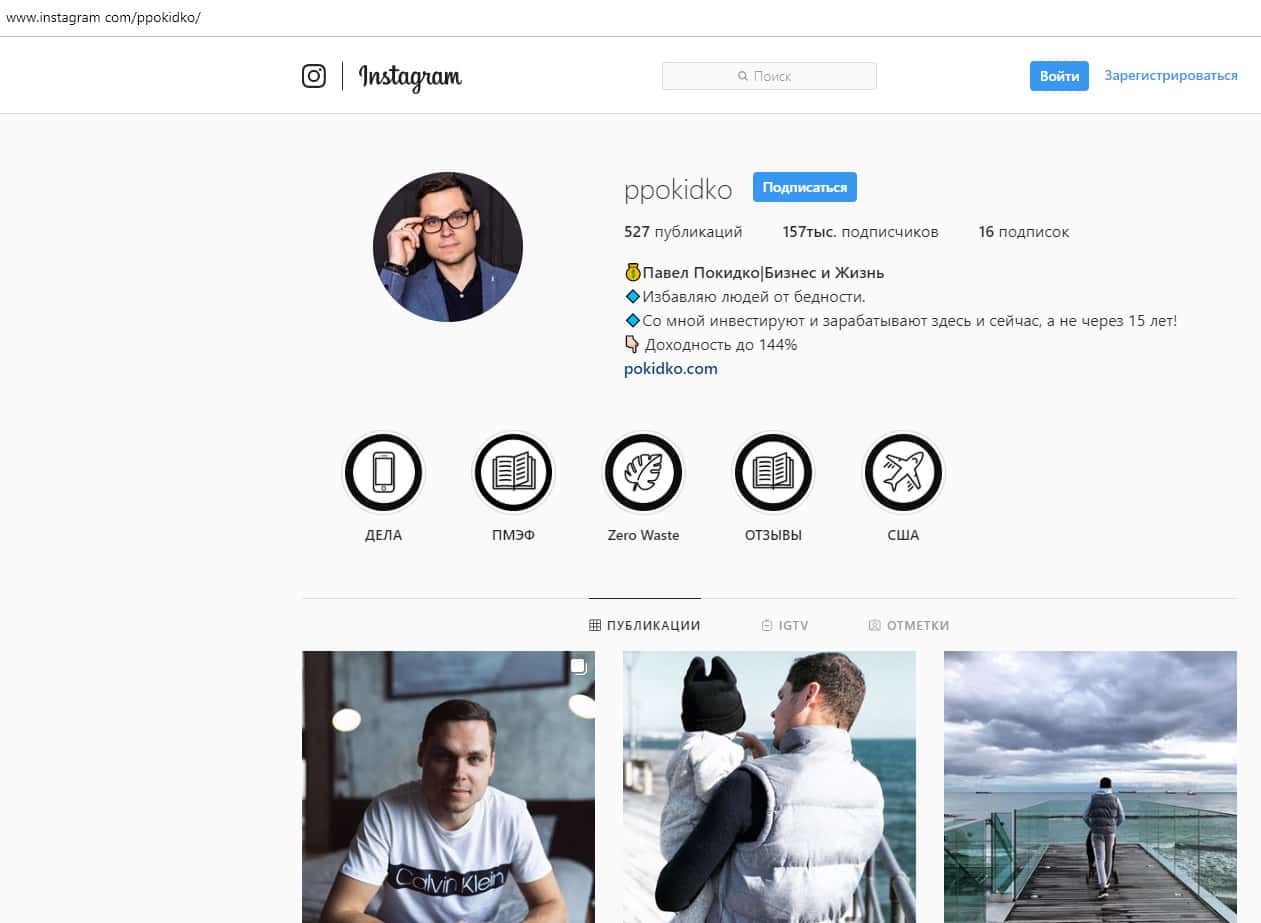Open the pier walkway photo post

(x=1090, y=787)
